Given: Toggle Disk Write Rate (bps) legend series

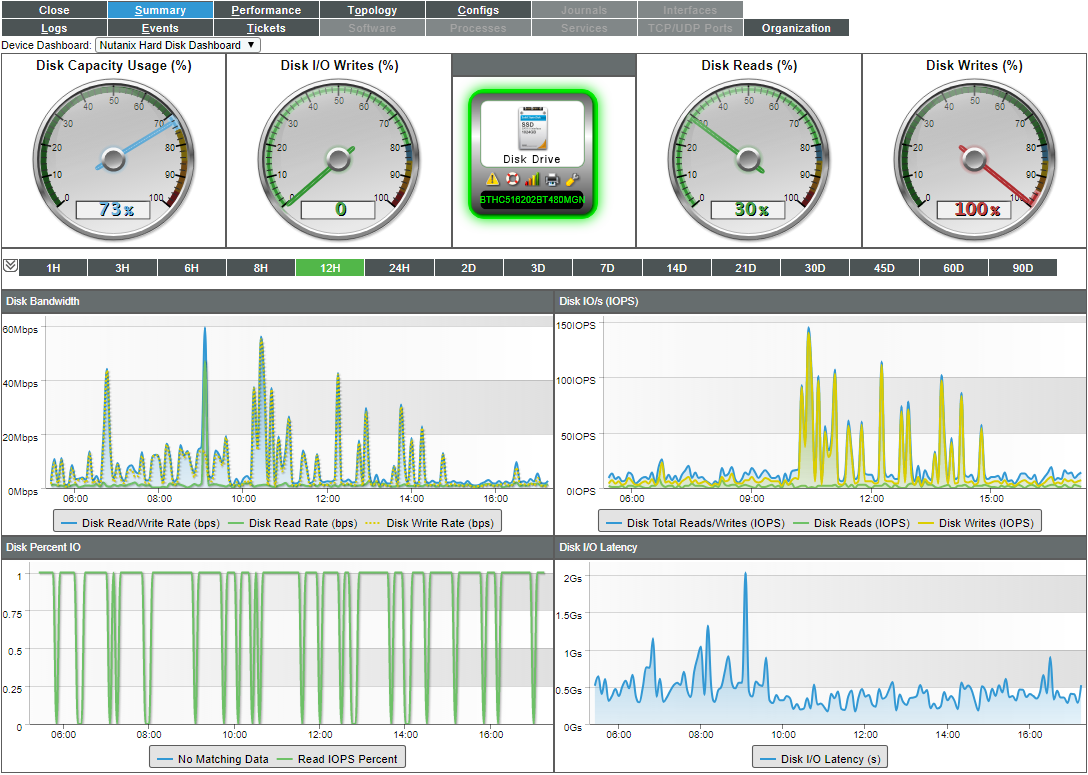Looking at the screenshot, I should (430, 523).
